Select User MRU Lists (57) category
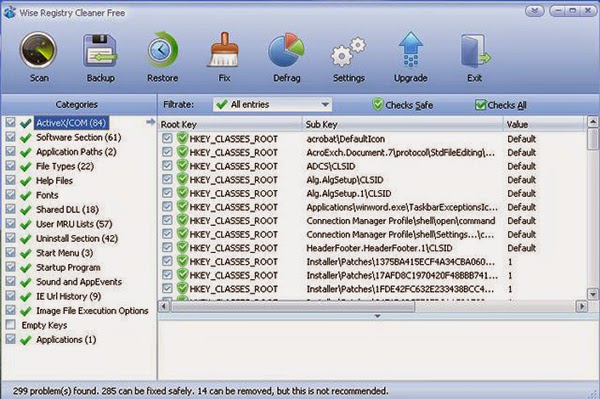 (x=74, y=224)
